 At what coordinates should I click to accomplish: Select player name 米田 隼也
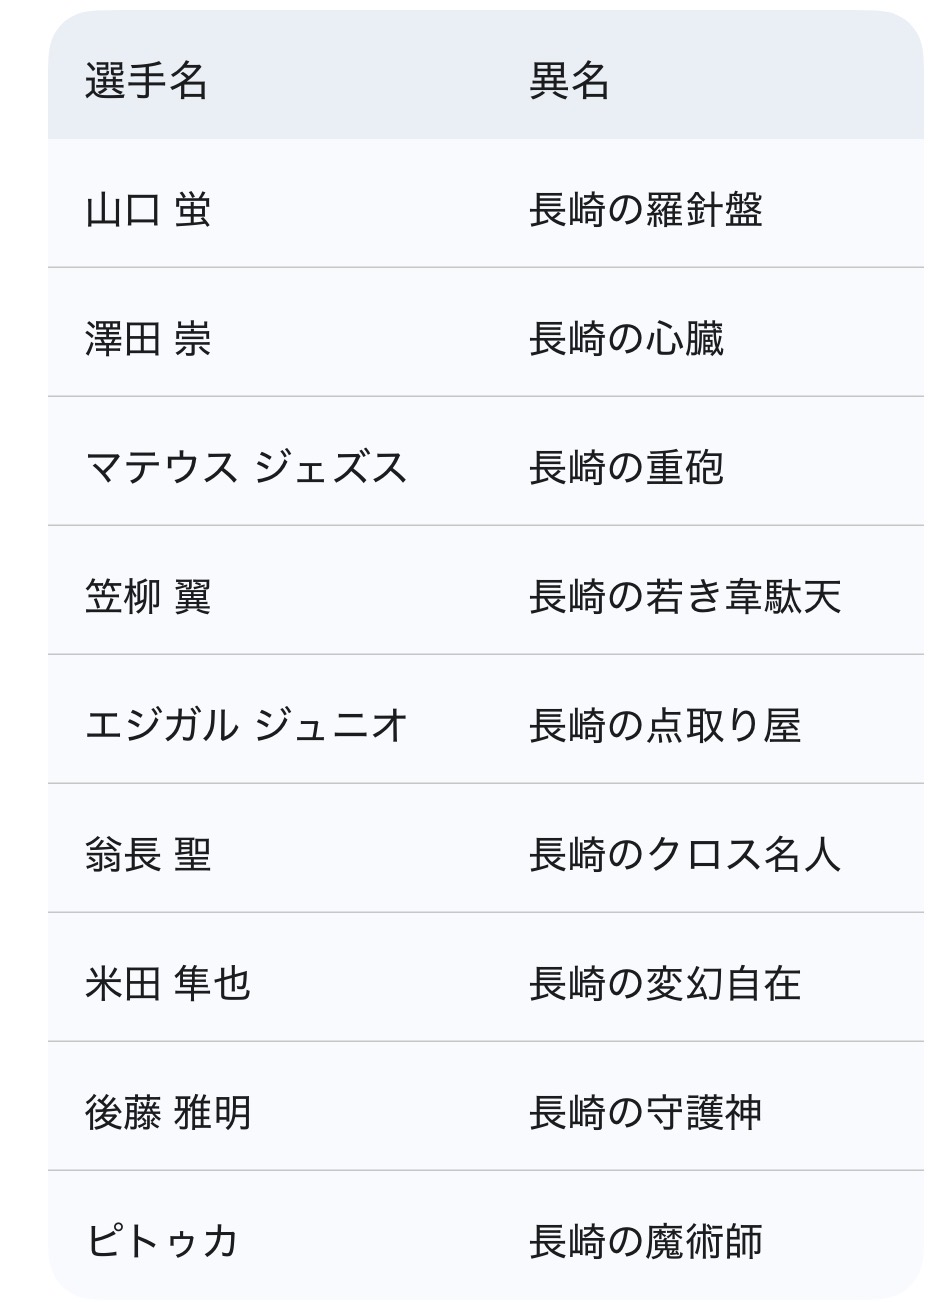[x=167, y=984]
